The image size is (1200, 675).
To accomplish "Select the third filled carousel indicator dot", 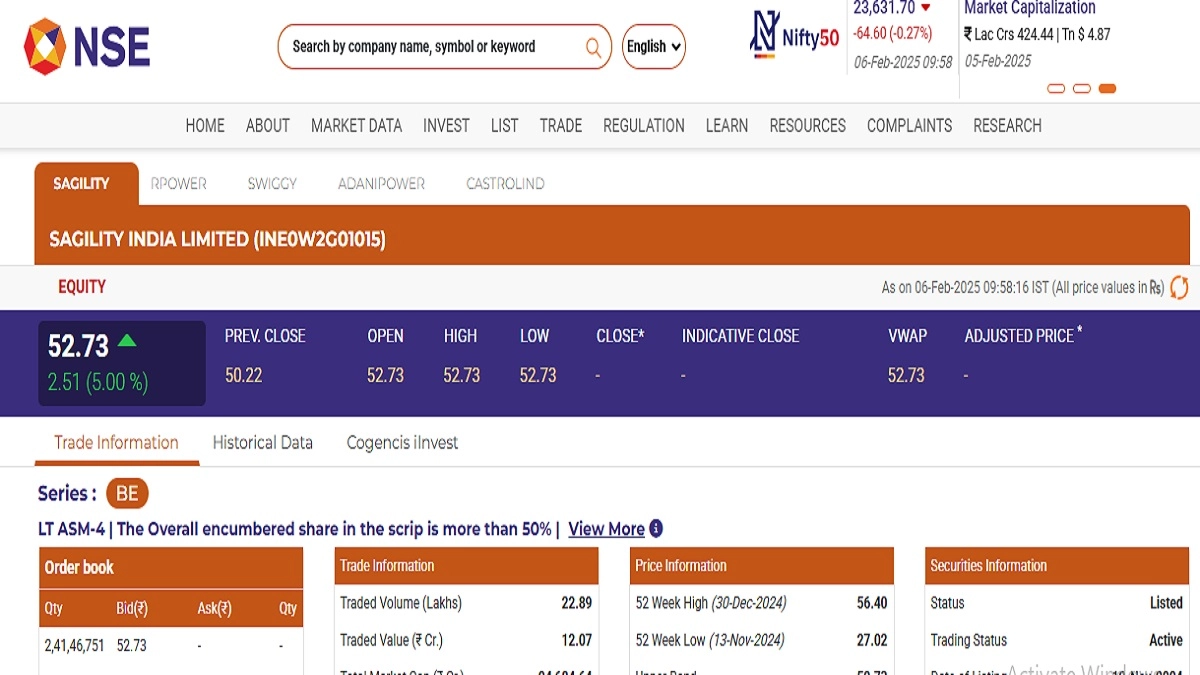I will pos(1107,89).
